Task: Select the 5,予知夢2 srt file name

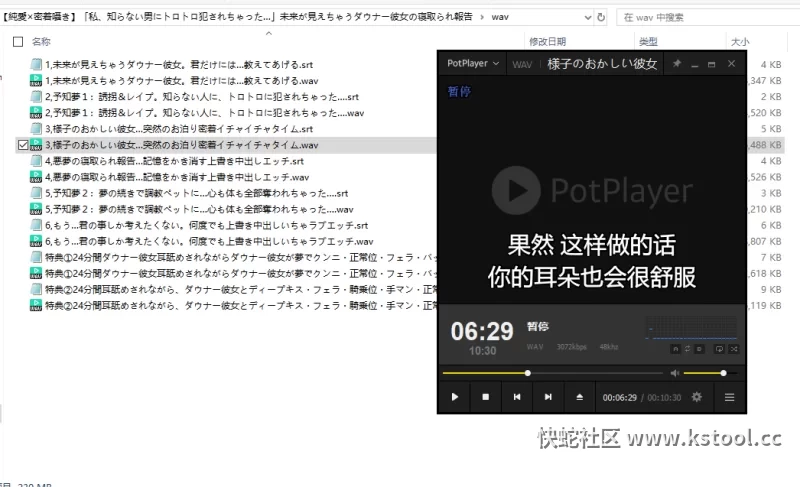Action: 196,193
